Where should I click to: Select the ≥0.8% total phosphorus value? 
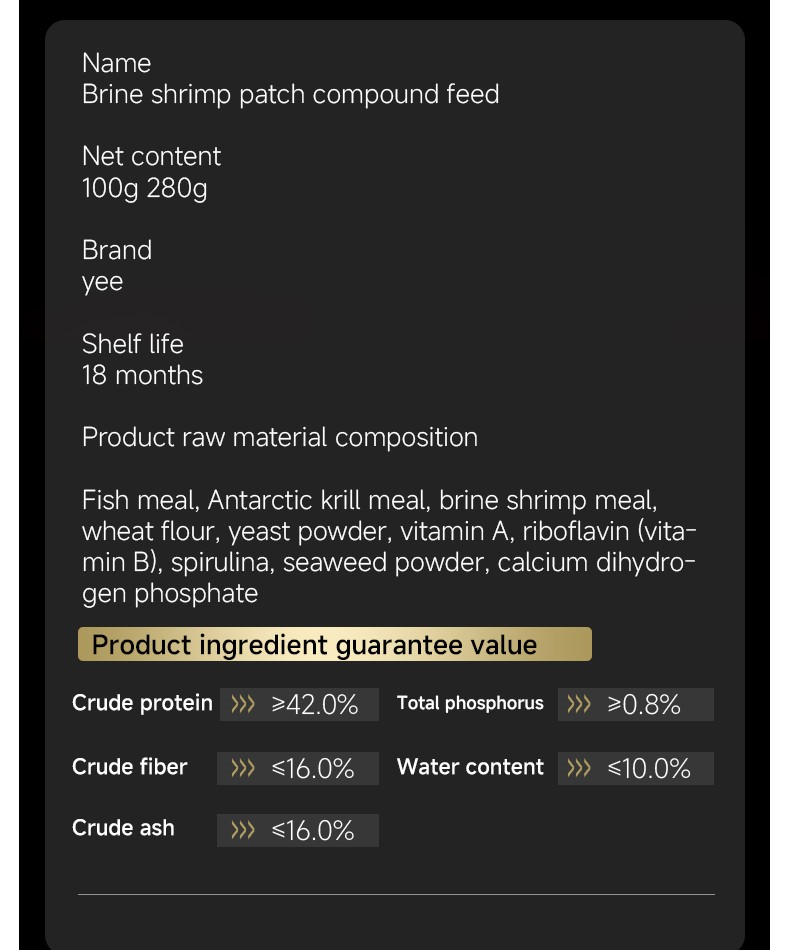[644, 705]
